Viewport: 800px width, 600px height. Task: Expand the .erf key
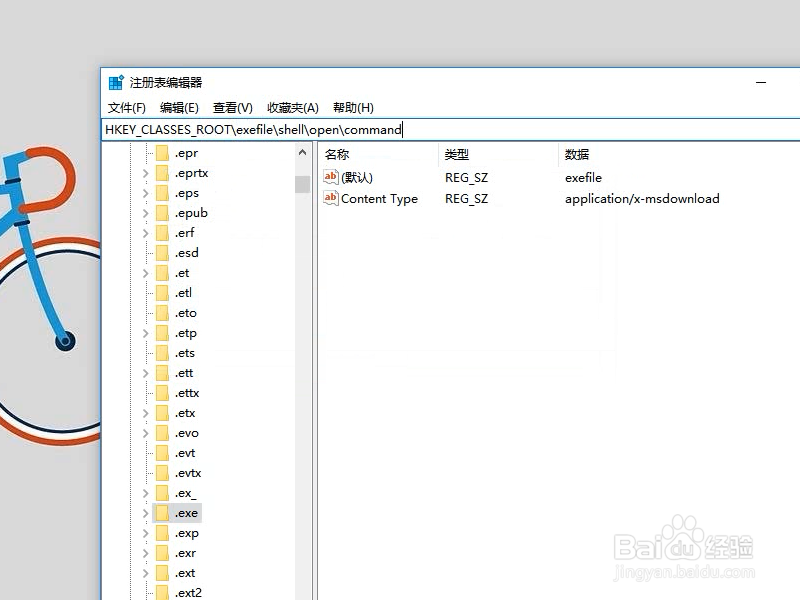pyautogui.click(x=145, y=233)
